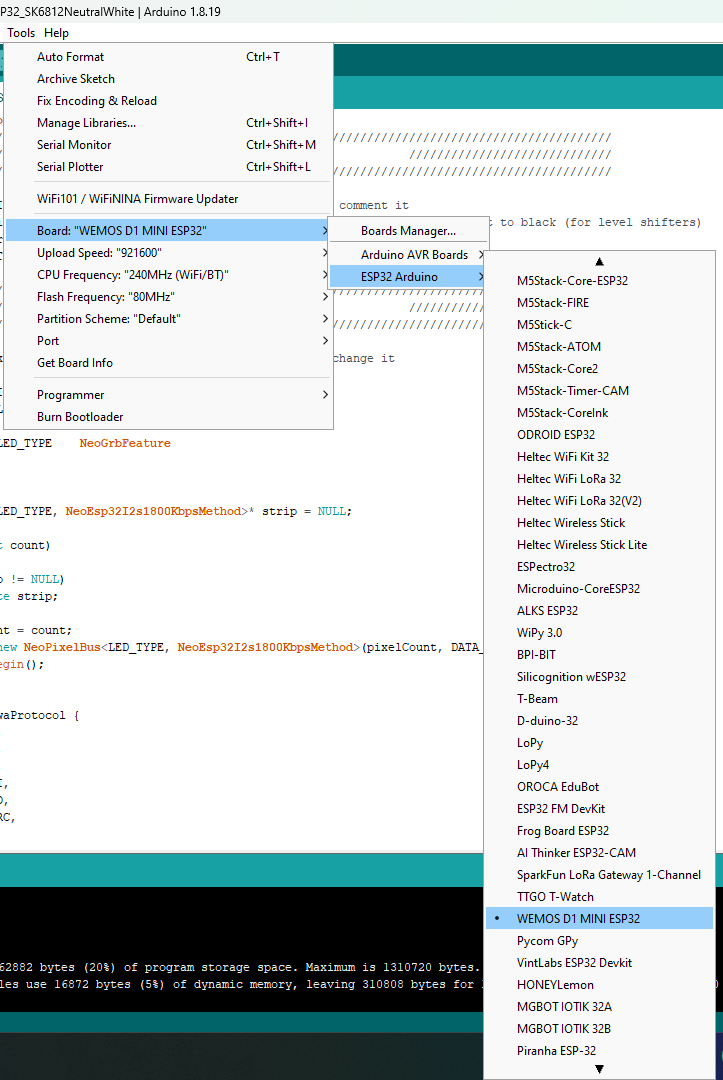The image size is (723, 1080).
Task: Choose Auto Format in Tools menu
Action: pos(169,56)
